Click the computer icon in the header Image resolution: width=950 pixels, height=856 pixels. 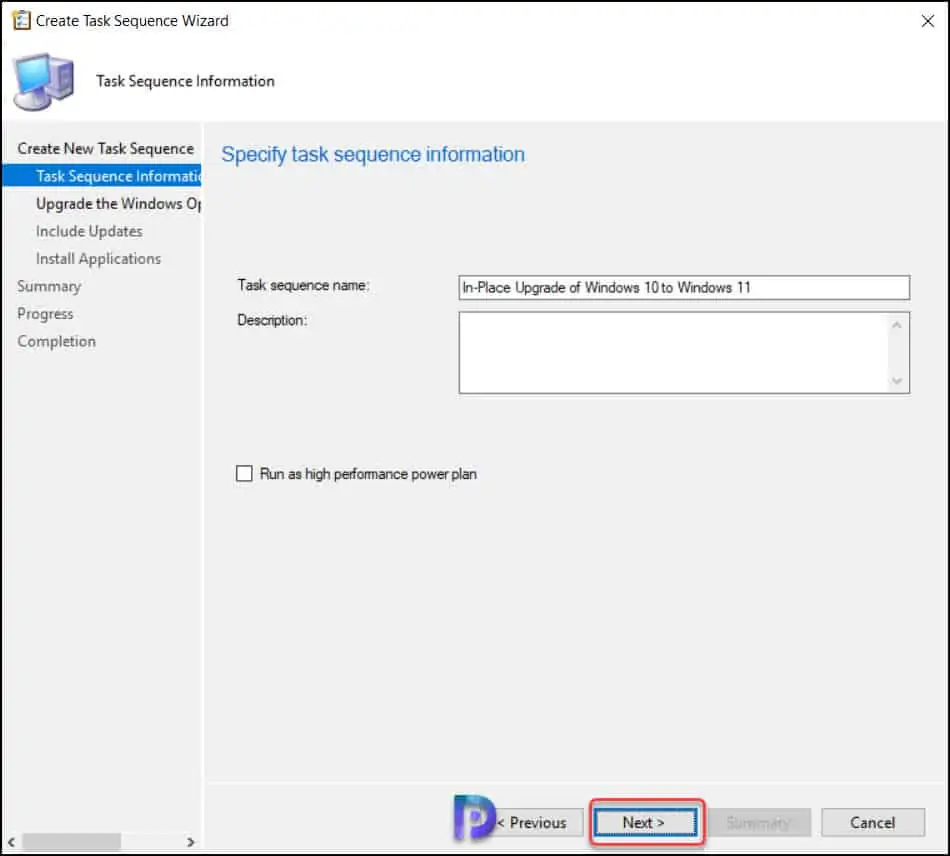44,82
